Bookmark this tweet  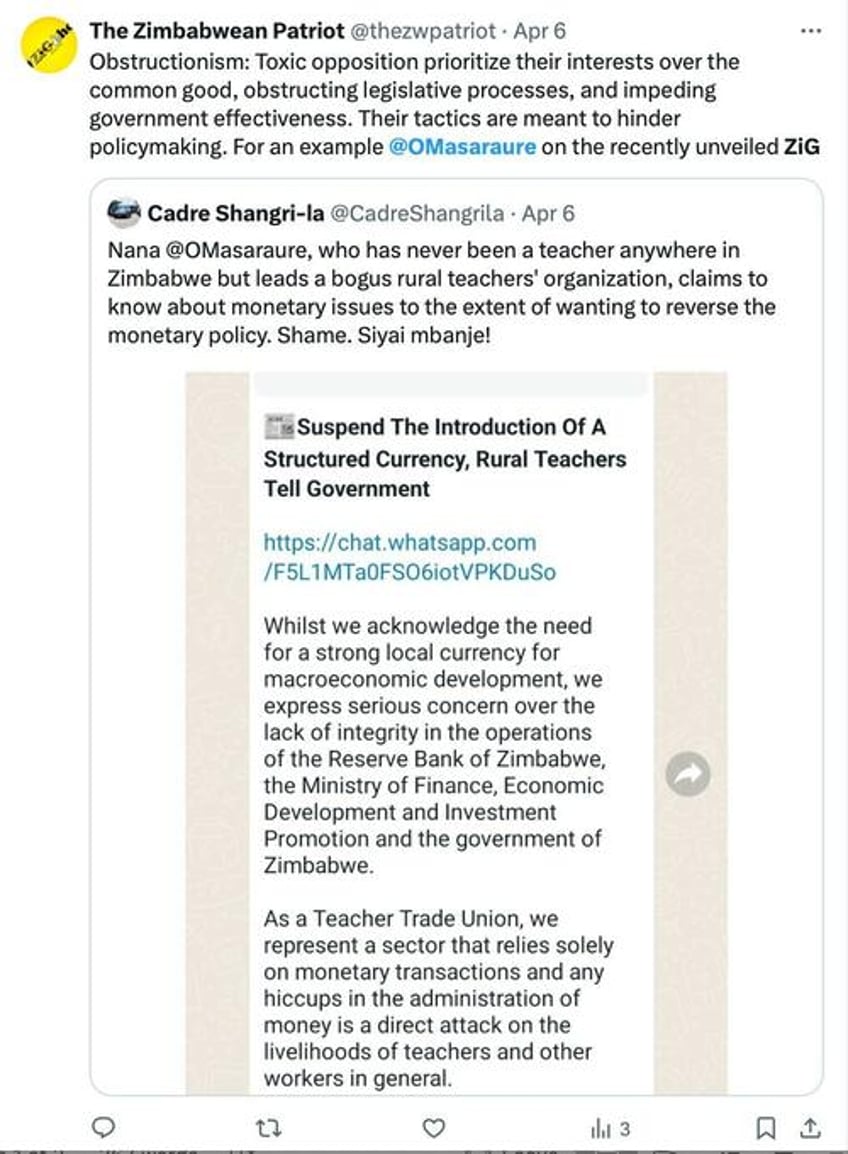click(766, 1128)
